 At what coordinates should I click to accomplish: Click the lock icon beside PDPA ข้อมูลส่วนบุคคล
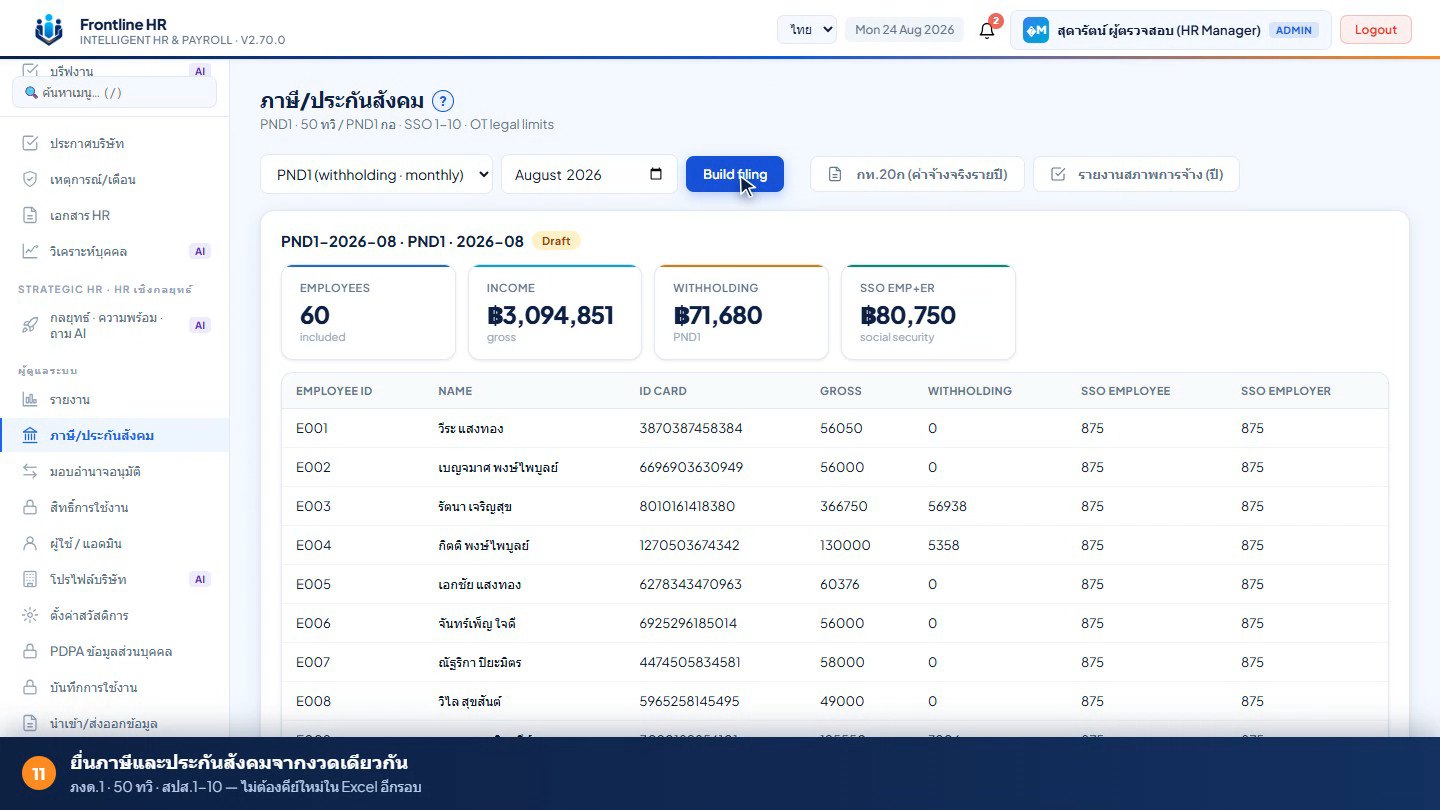[30, 651]
